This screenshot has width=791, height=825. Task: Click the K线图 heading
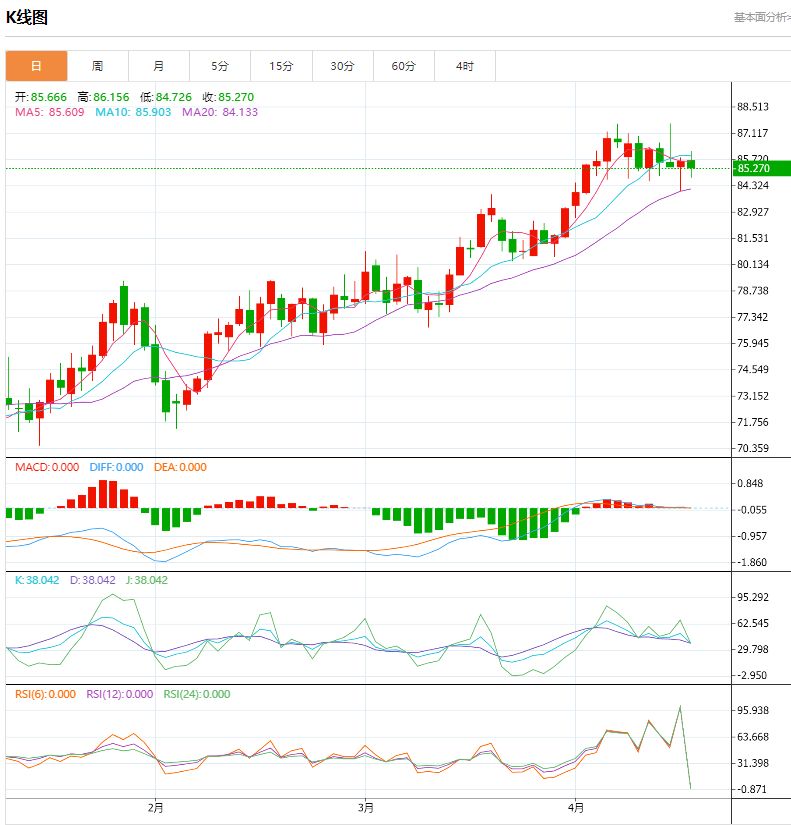27,17
